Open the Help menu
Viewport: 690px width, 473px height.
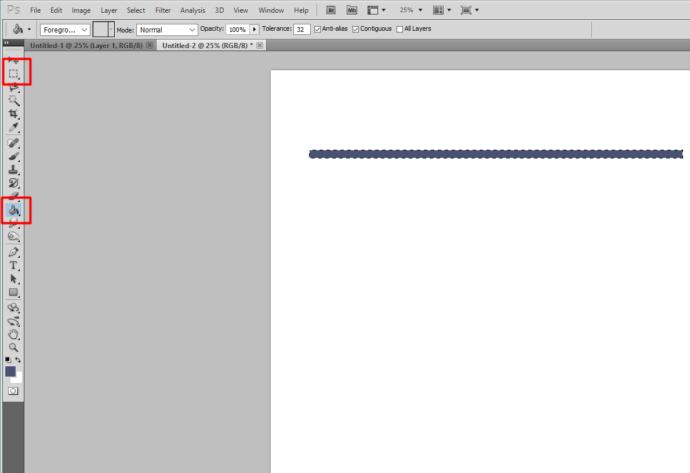pos(301,10)
